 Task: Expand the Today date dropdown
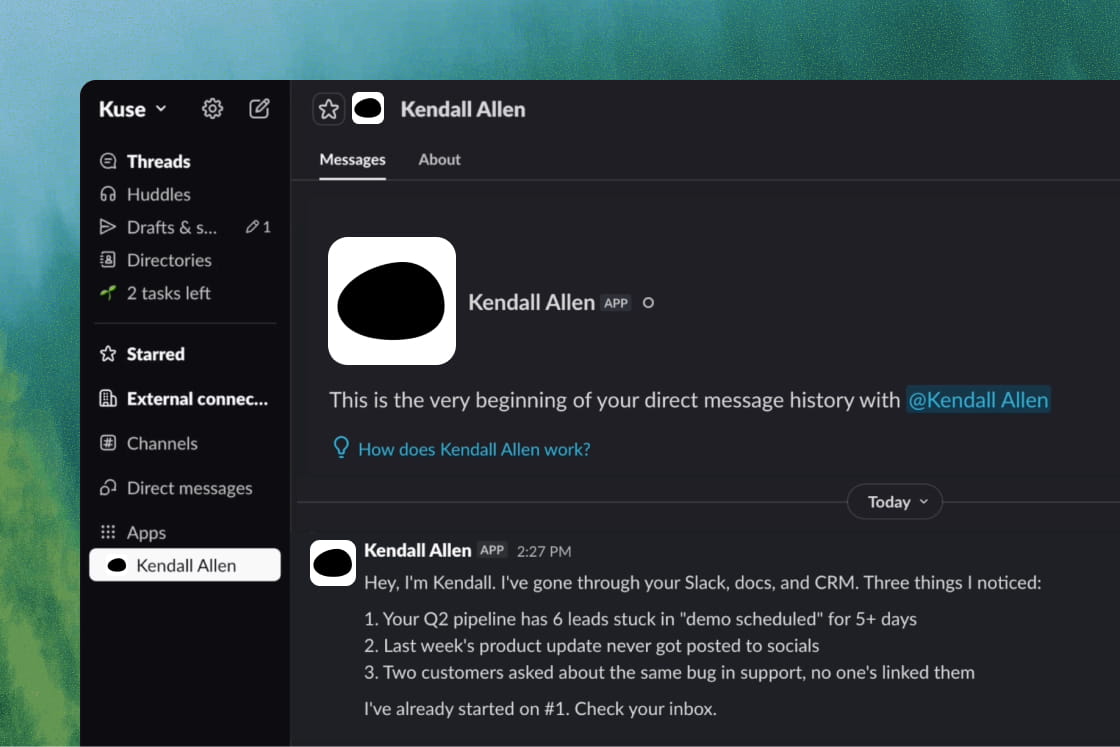click(x=895, y=502)
